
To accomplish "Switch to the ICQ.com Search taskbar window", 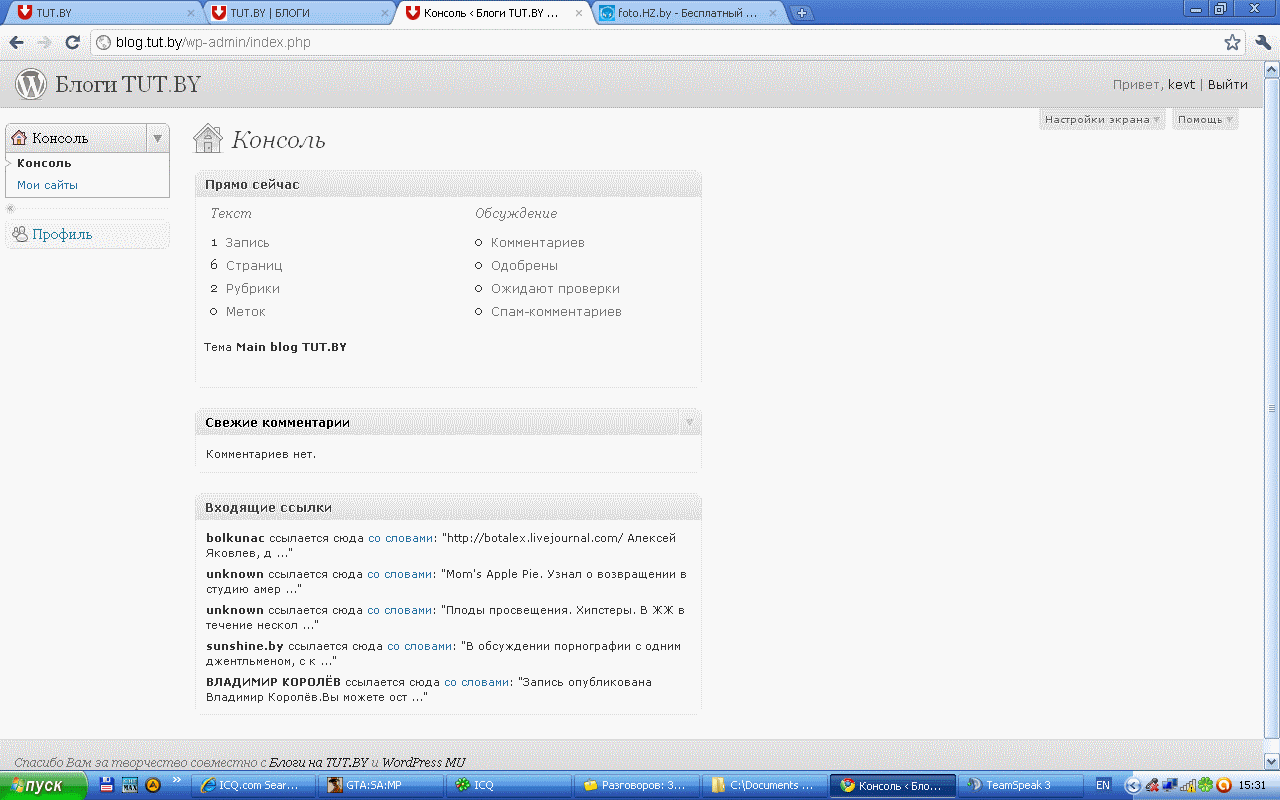I will pyautogui.click(x=254, y=785).
